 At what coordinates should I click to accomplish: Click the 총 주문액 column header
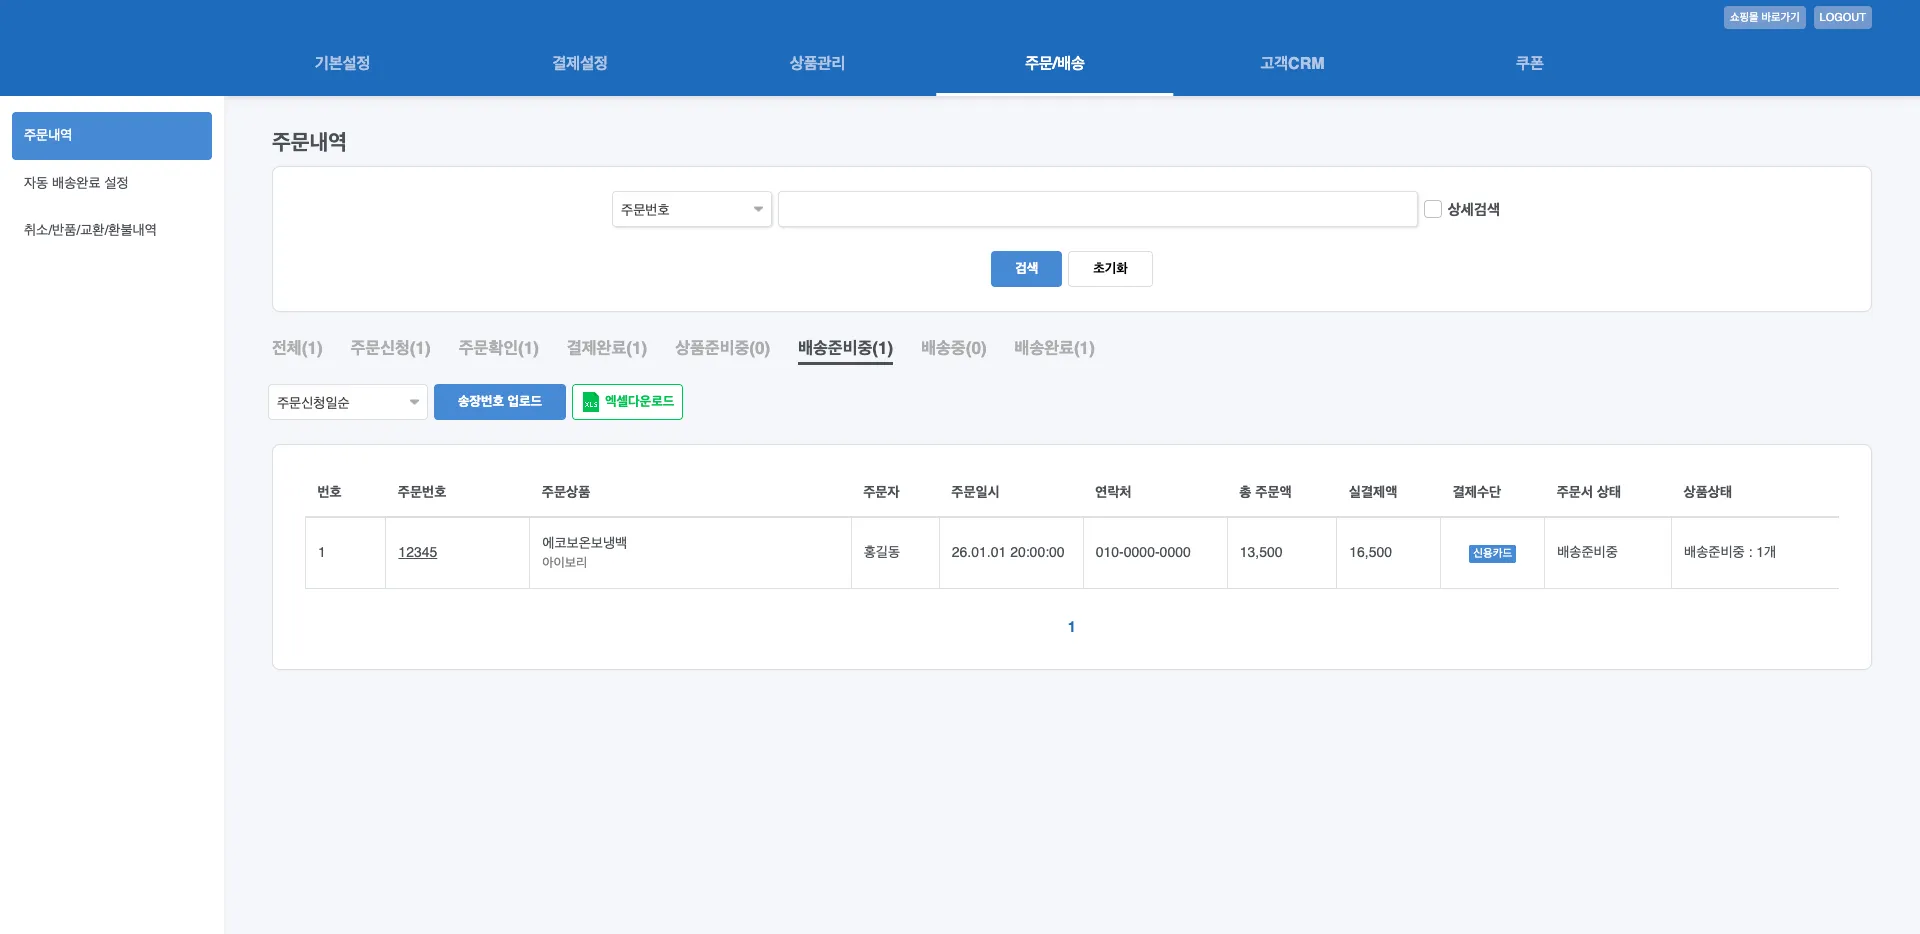[1265, 492]
